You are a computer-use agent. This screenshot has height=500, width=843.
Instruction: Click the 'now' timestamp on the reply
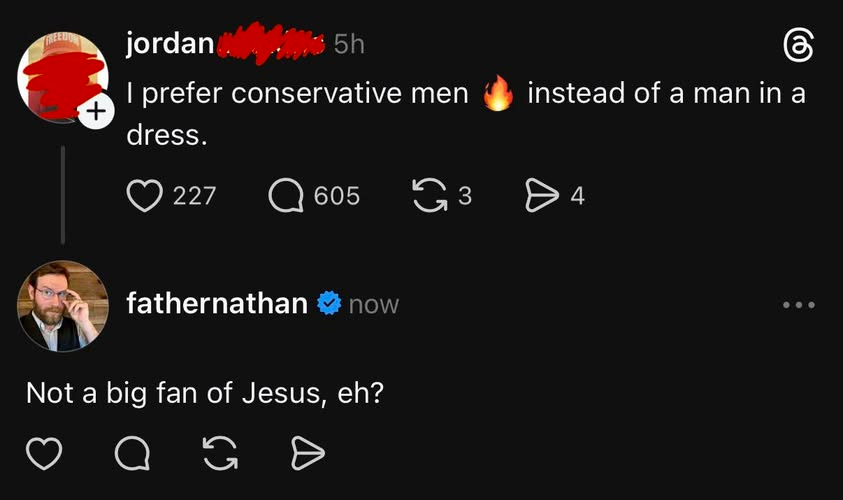click(x=373, y=304)
